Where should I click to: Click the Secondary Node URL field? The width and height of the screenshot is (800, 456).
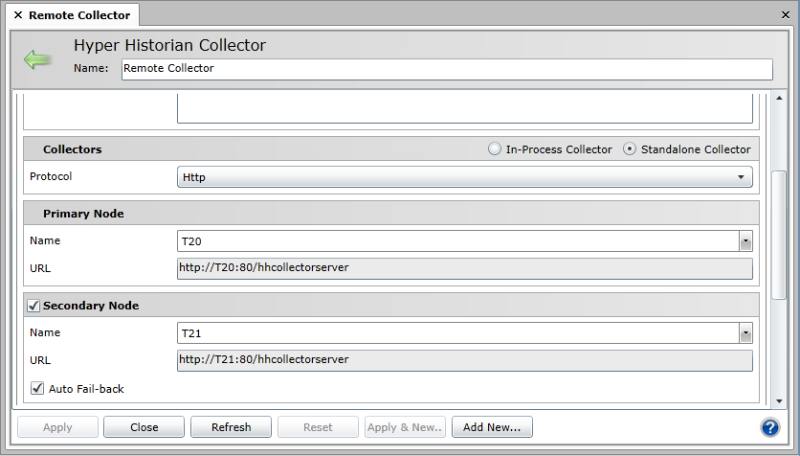click(x=464, y=359)
